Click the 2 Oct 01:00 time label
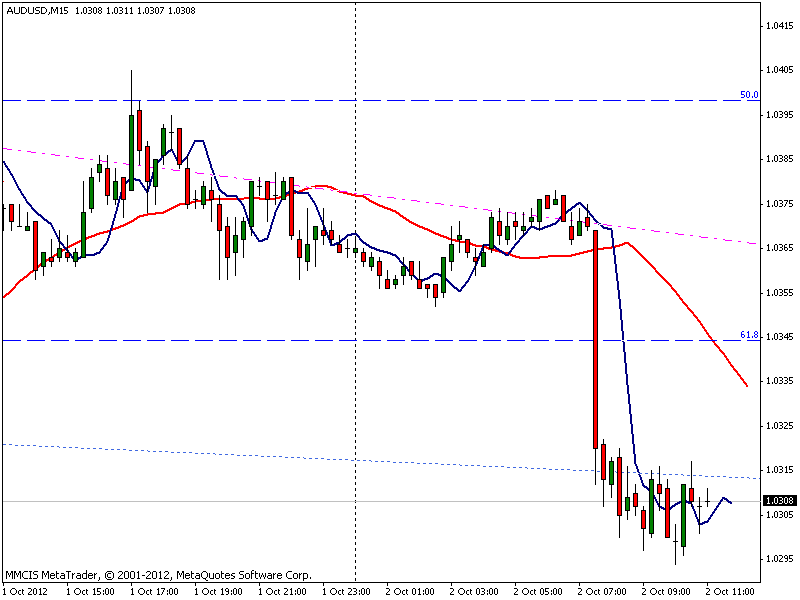The width and height of the screenshot is (800, 600). coord(410,592)
